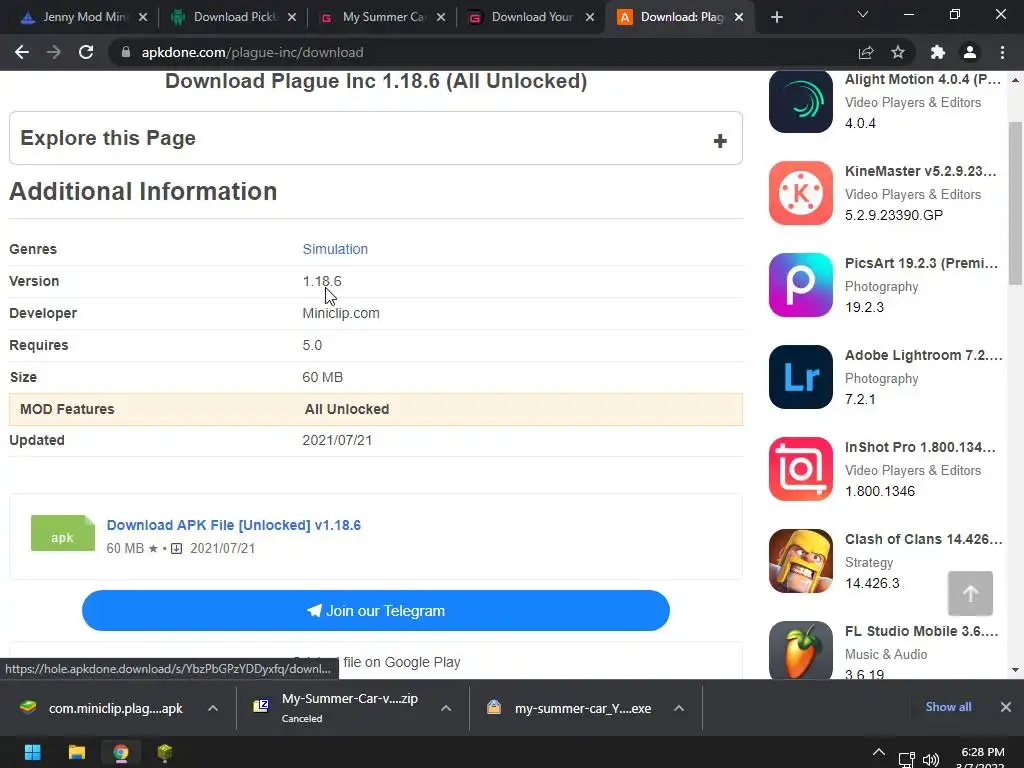1024x768 pixels.
Task: Close the Download Pickle tab
Action: (292, 17)
